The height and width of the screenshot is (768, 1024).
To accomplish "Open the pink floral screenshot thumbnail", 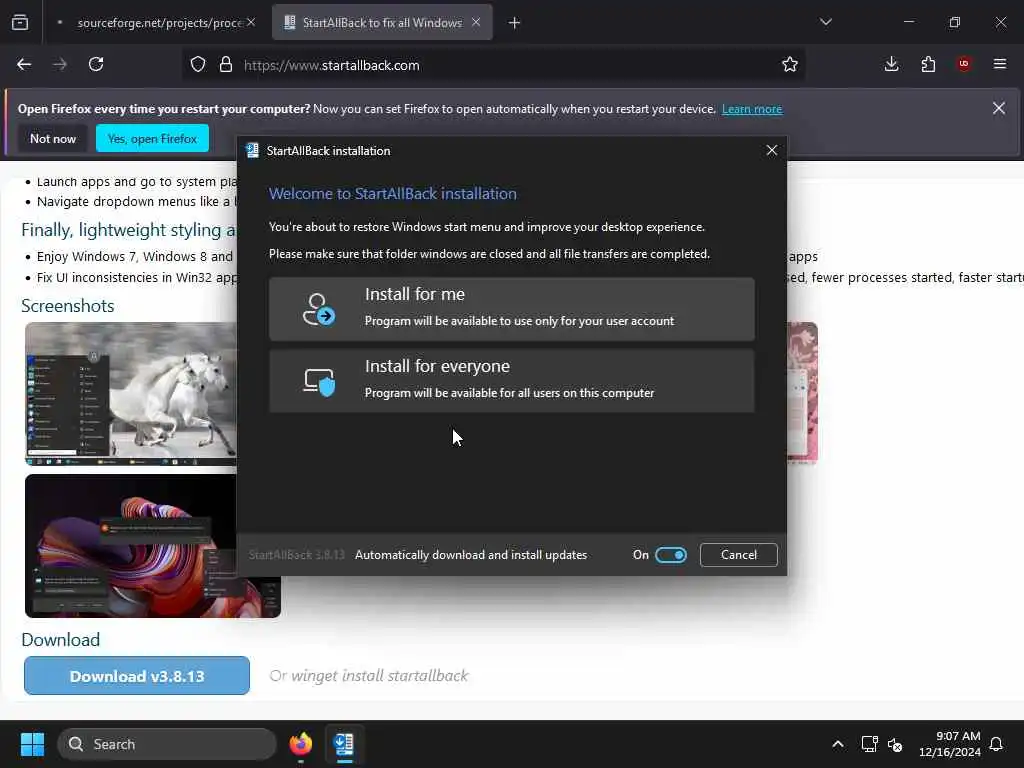I will pyautogui.click(x=803, y=392).
